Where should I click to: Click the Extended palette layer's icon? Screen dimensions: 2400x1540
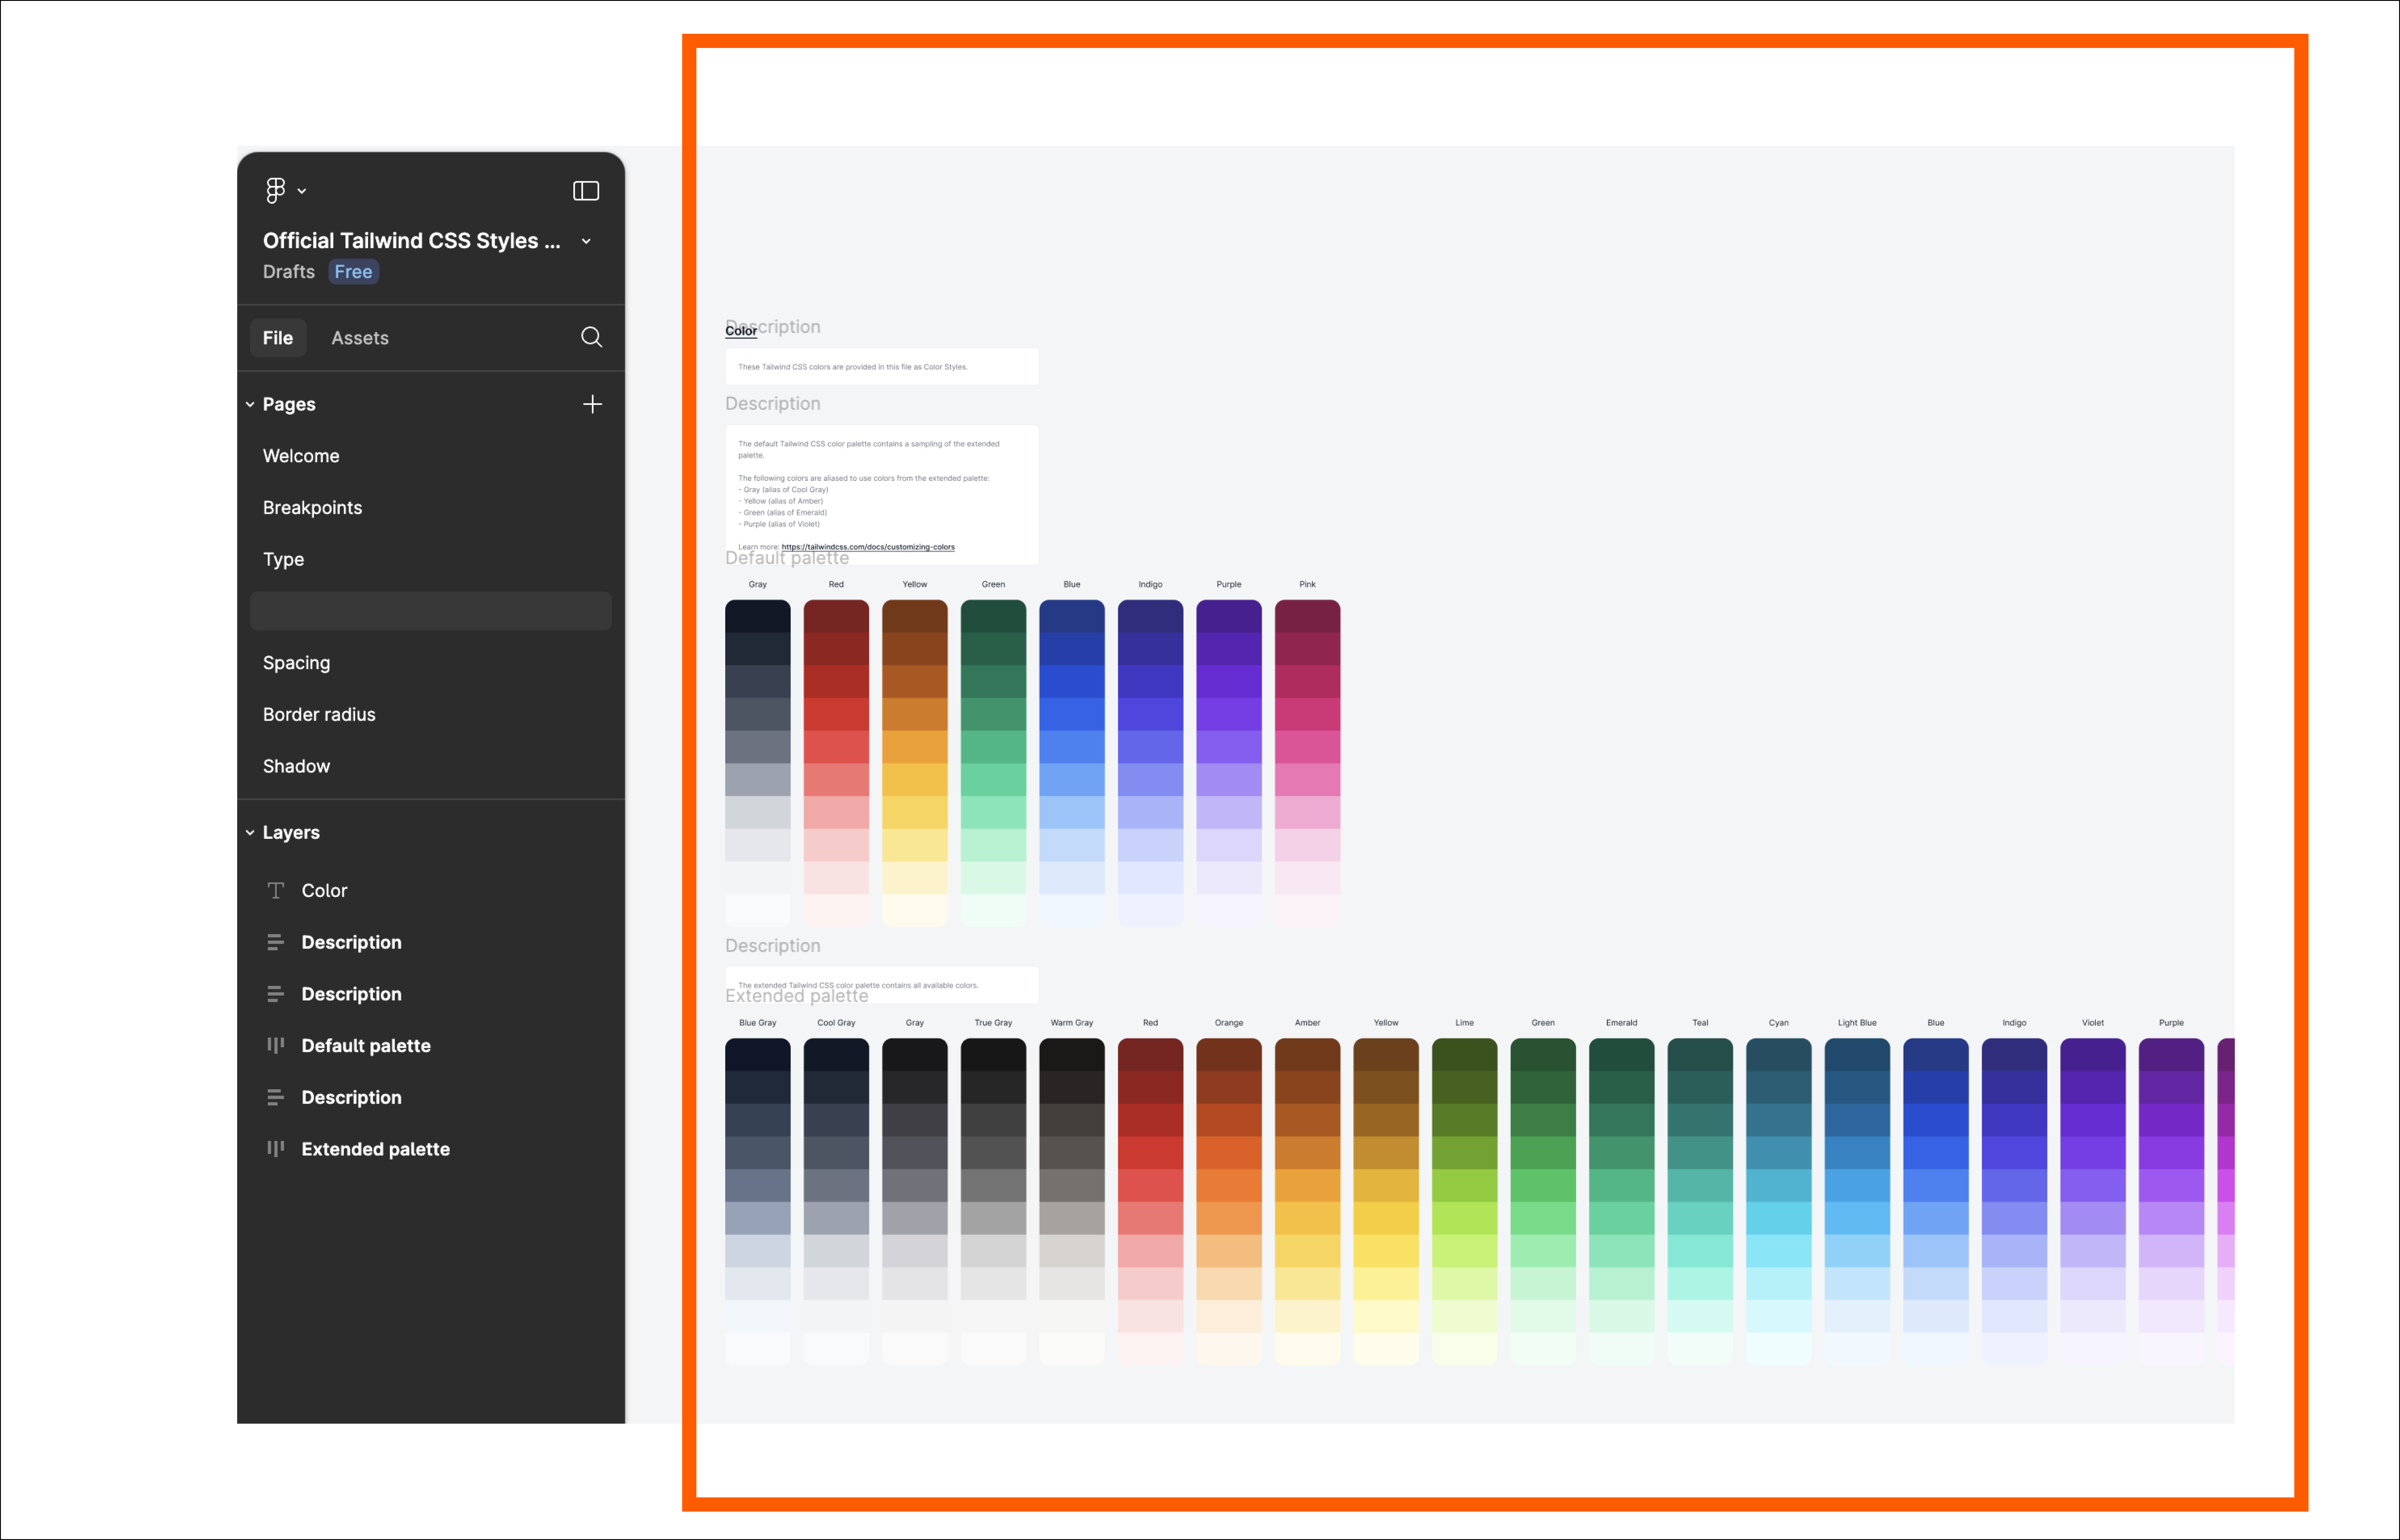(276, 1148)
